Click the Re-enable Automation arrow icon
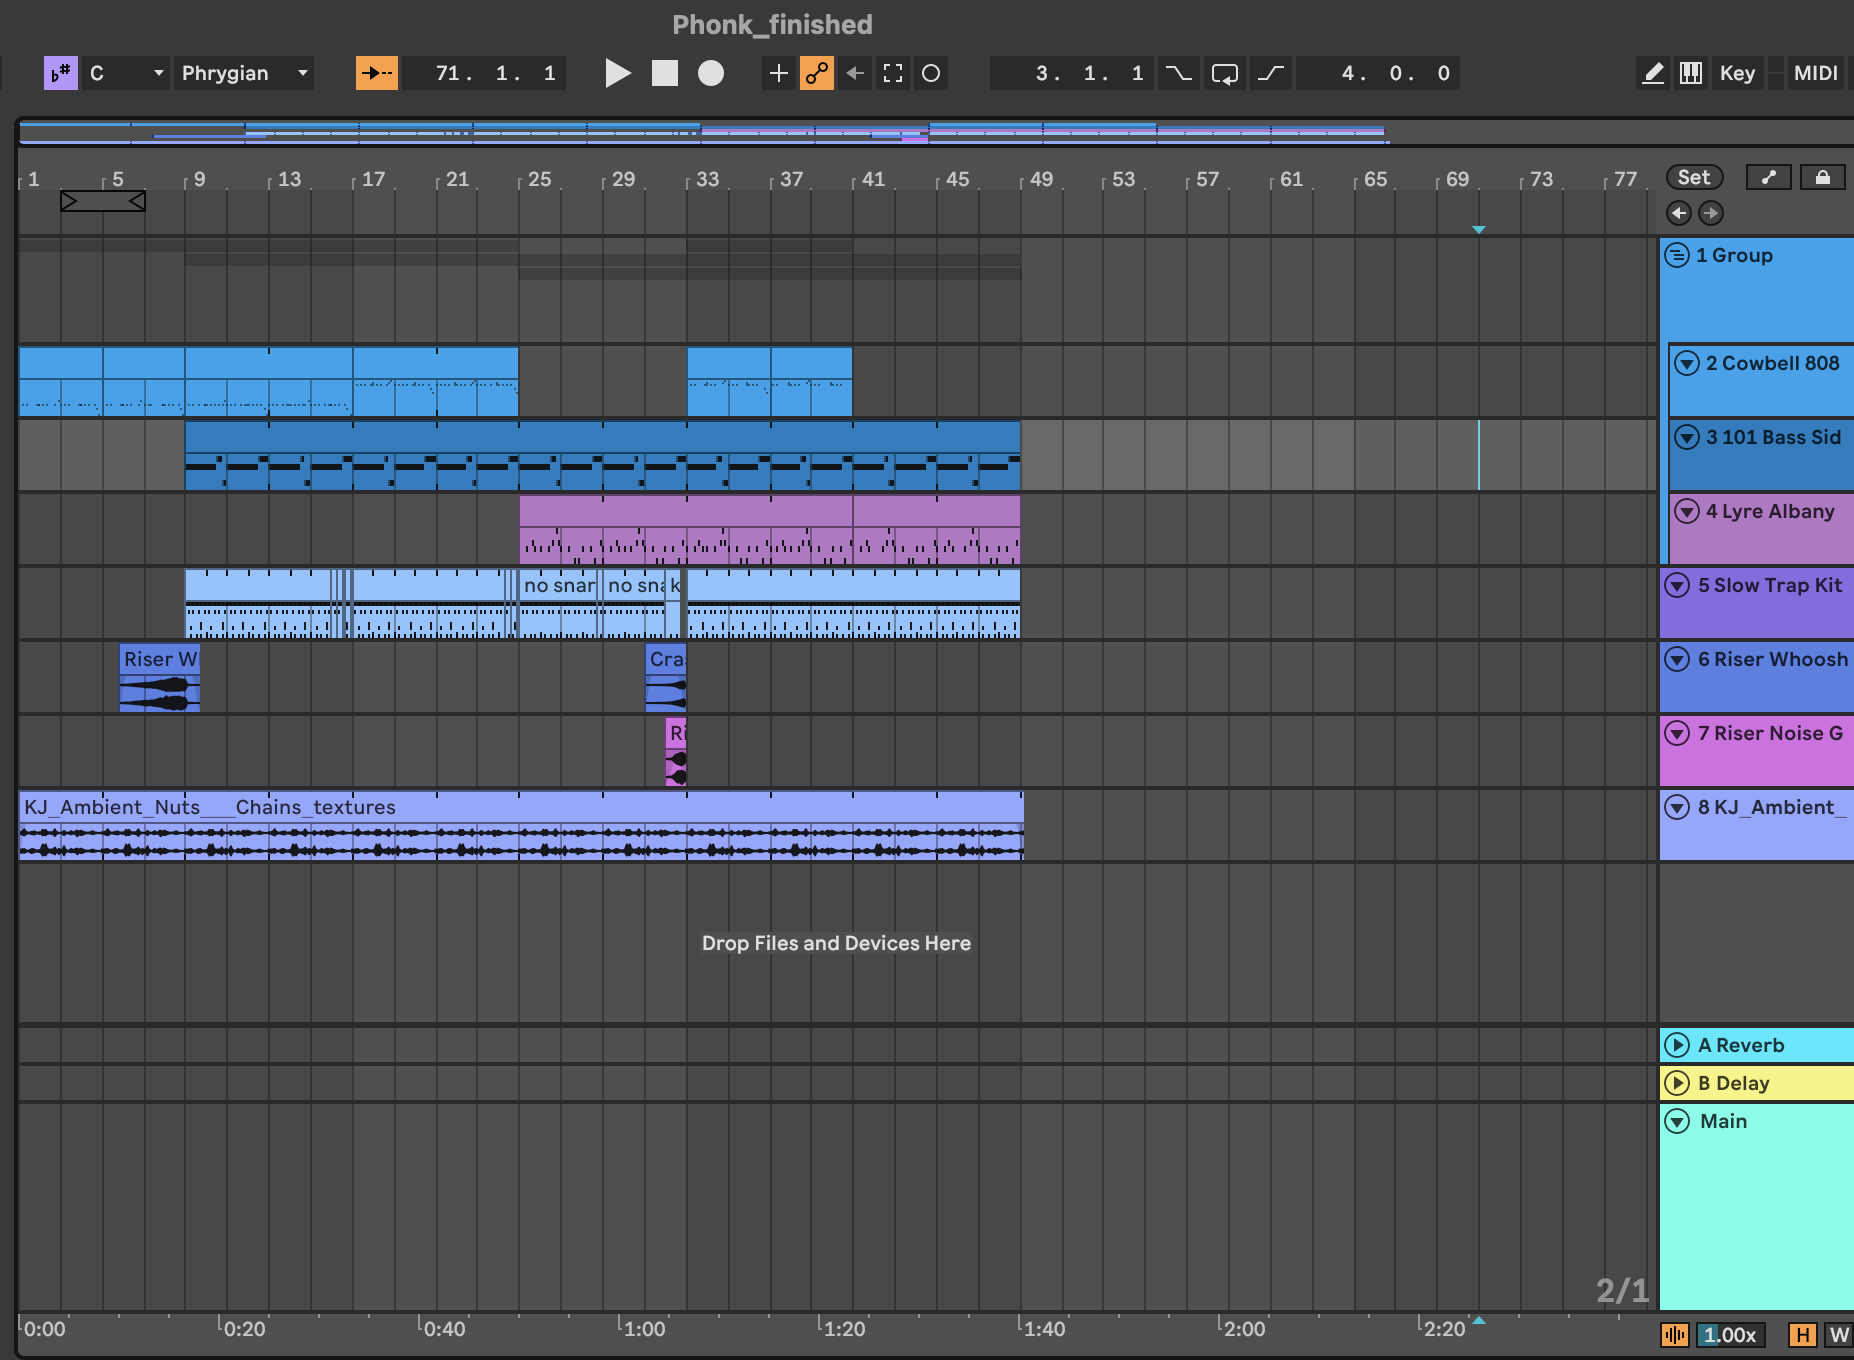This screenshot has width=1854, height=1360. point(855,73)
